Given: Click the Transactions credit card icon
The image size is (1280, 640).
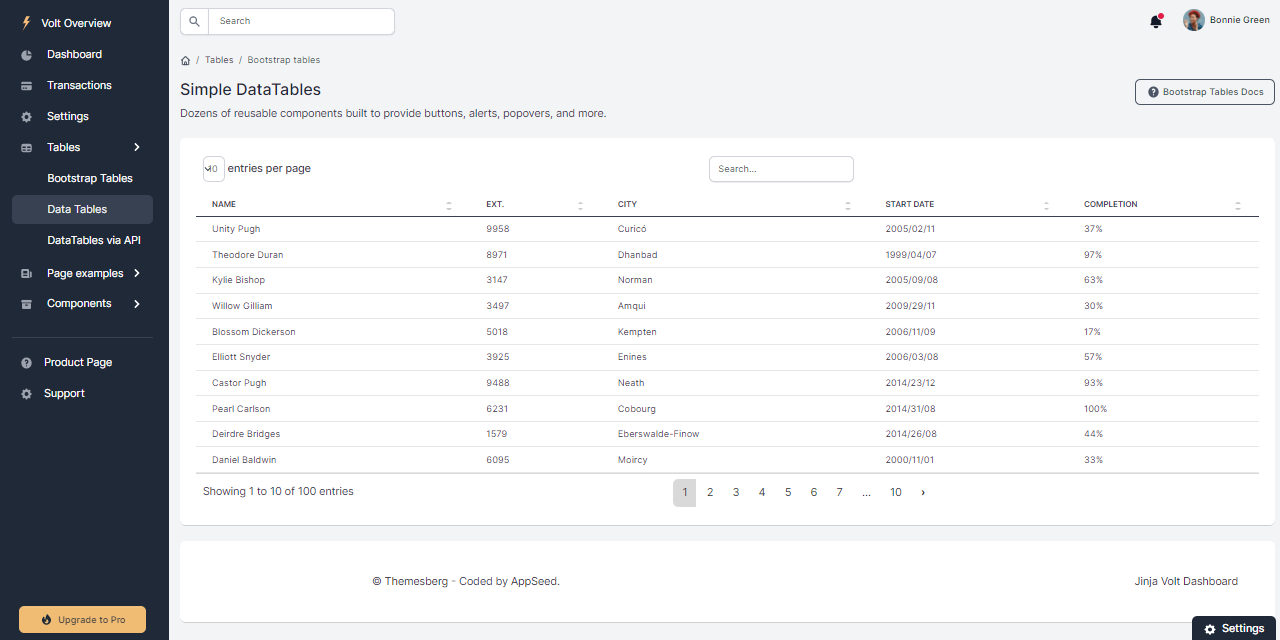Looking at the screenshot, I should 27,86.
